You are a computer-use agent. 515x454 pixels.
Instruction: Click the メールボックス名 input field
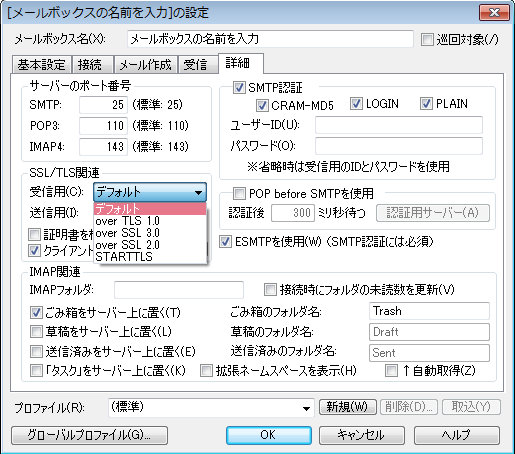[x=270, y=39]
